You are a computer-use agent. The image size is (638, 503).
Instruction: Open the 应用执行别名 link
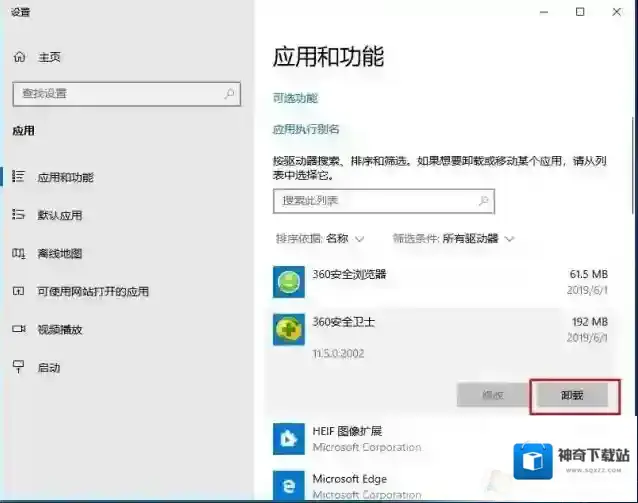[x=307, y=129]
